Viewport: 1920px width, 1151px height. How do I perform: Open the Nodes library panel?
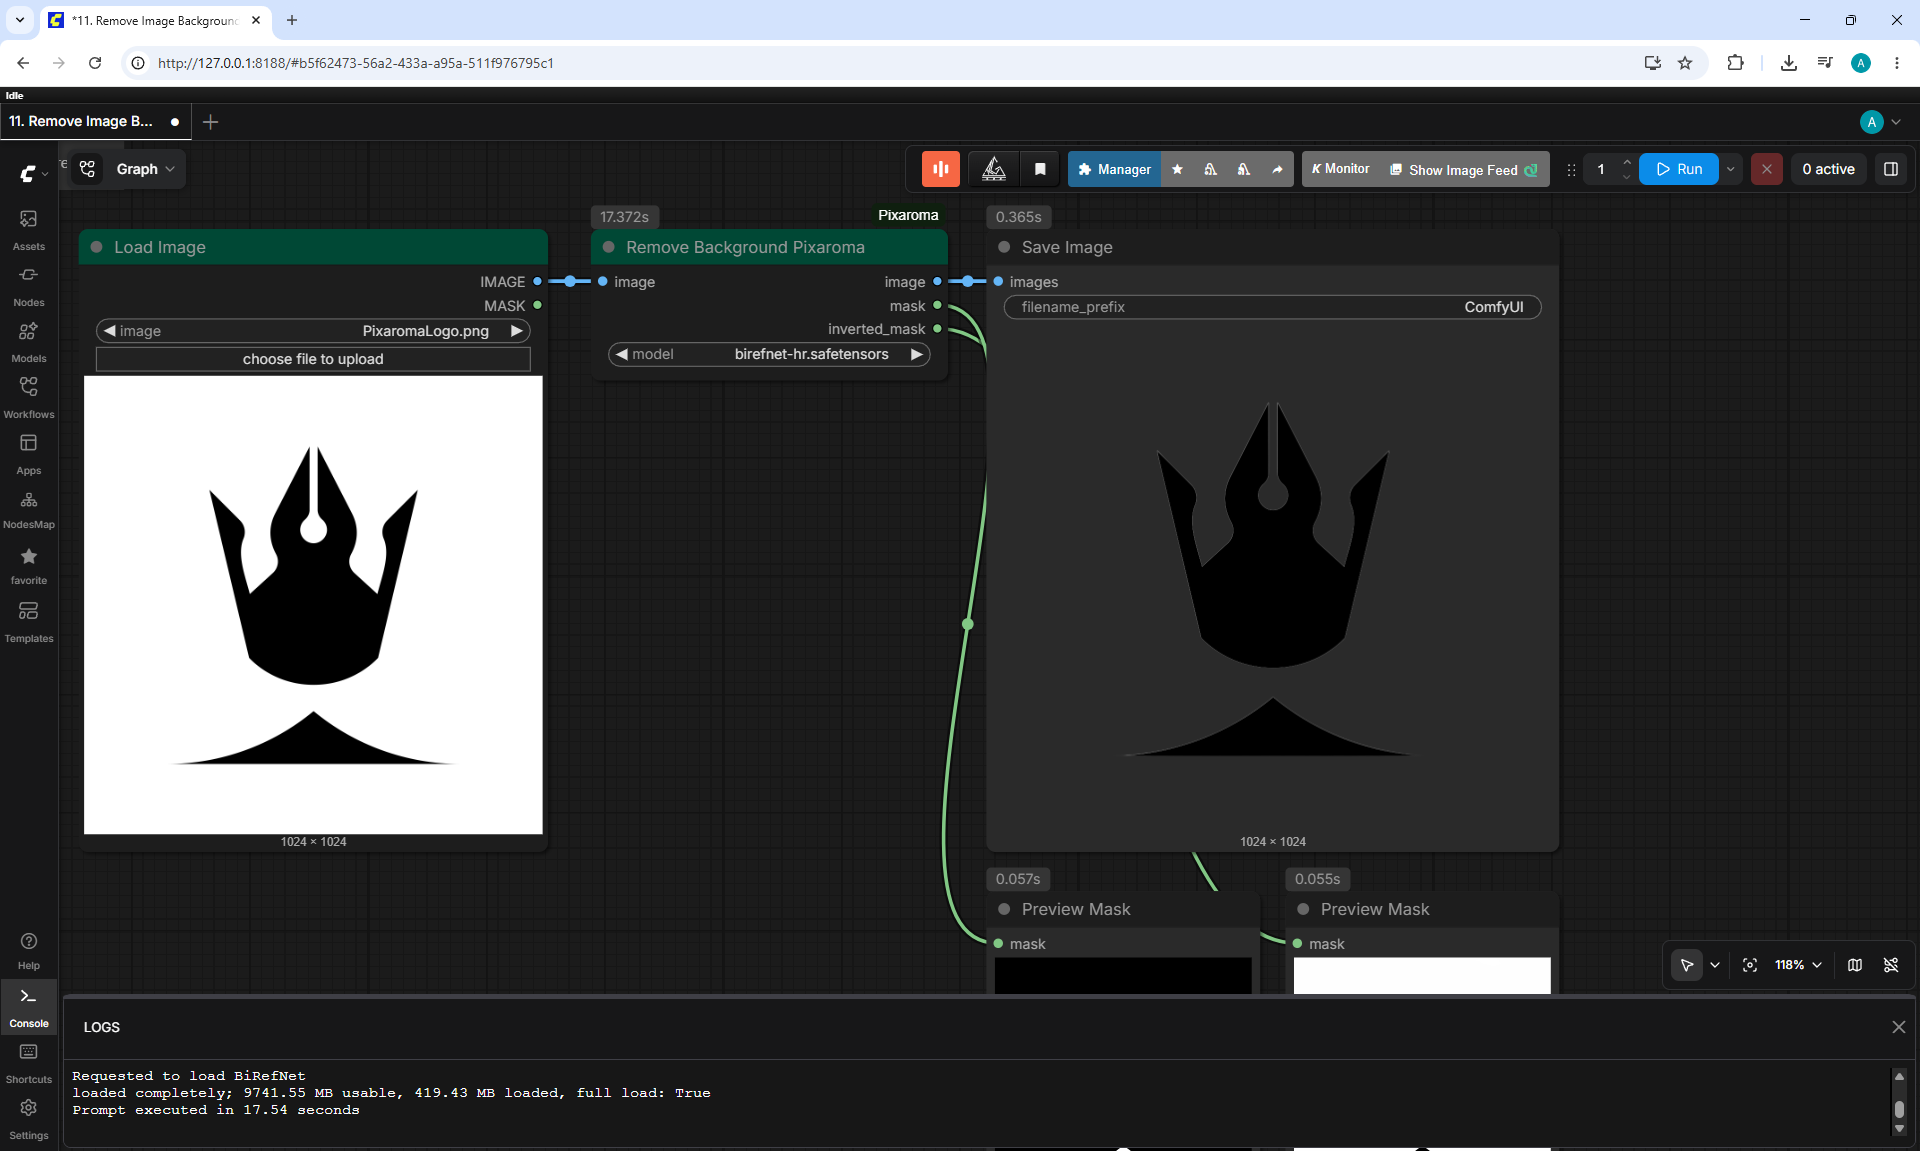[28, 286]
